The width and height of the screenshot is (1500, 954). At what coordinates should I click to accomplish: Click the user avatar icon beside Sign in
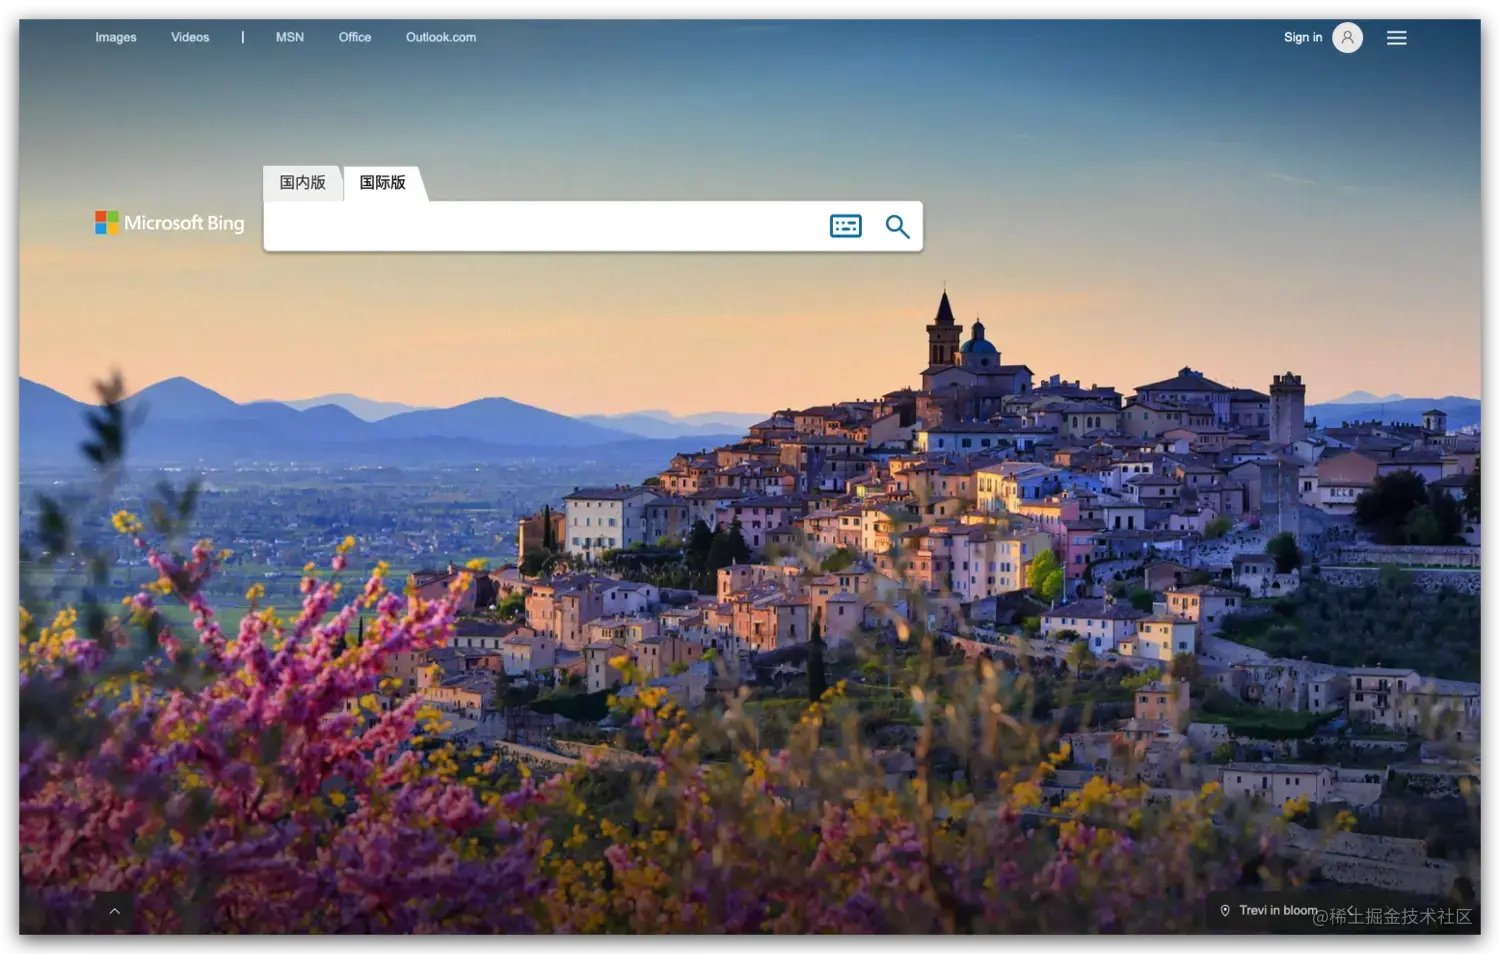pyautogui.click(x=1347, y=37)
